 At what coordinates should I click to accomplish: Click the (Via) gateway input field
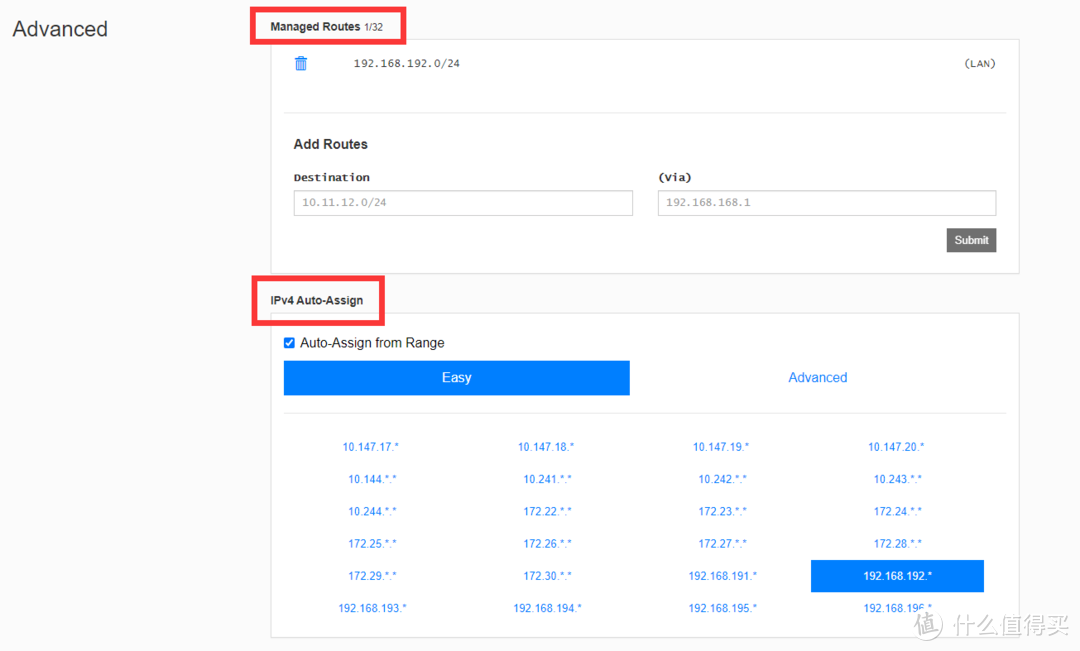pyautogui.click(x=826, y=203)
